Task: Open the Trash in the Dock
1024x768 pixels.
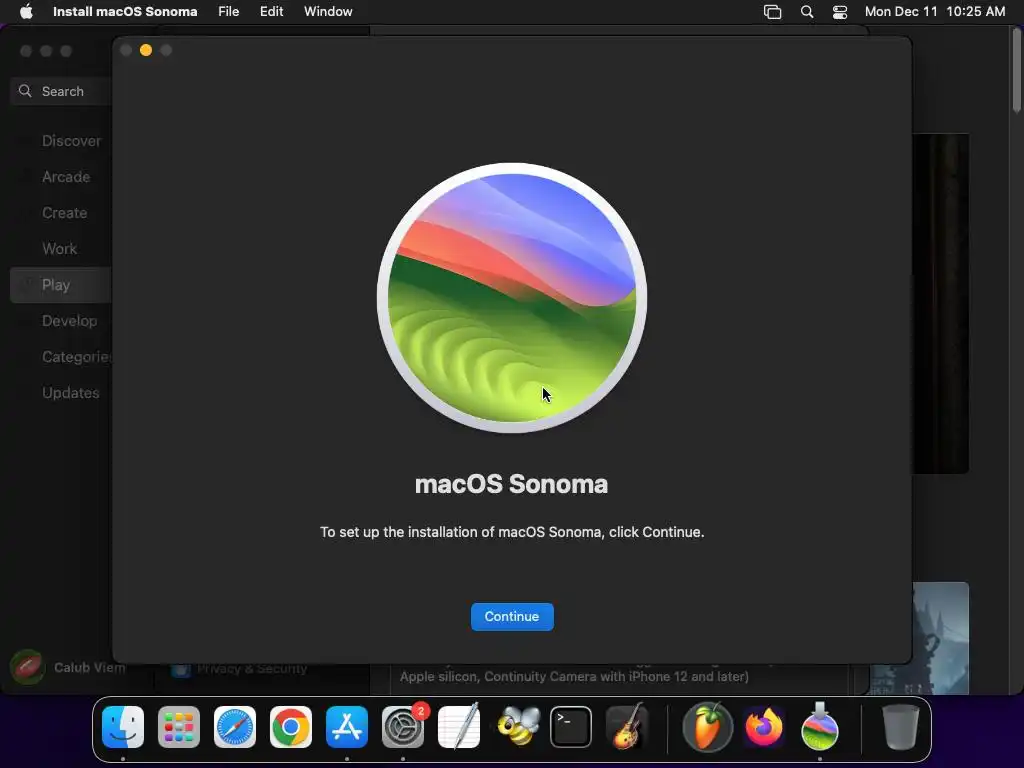Action: tap(901, 727)
